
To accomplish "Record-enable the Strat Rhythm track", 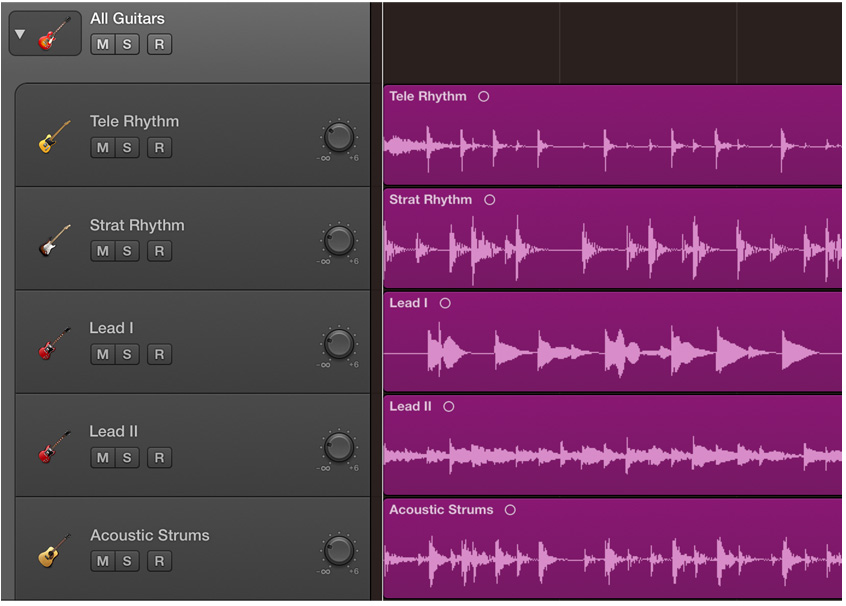I will 159,251.
